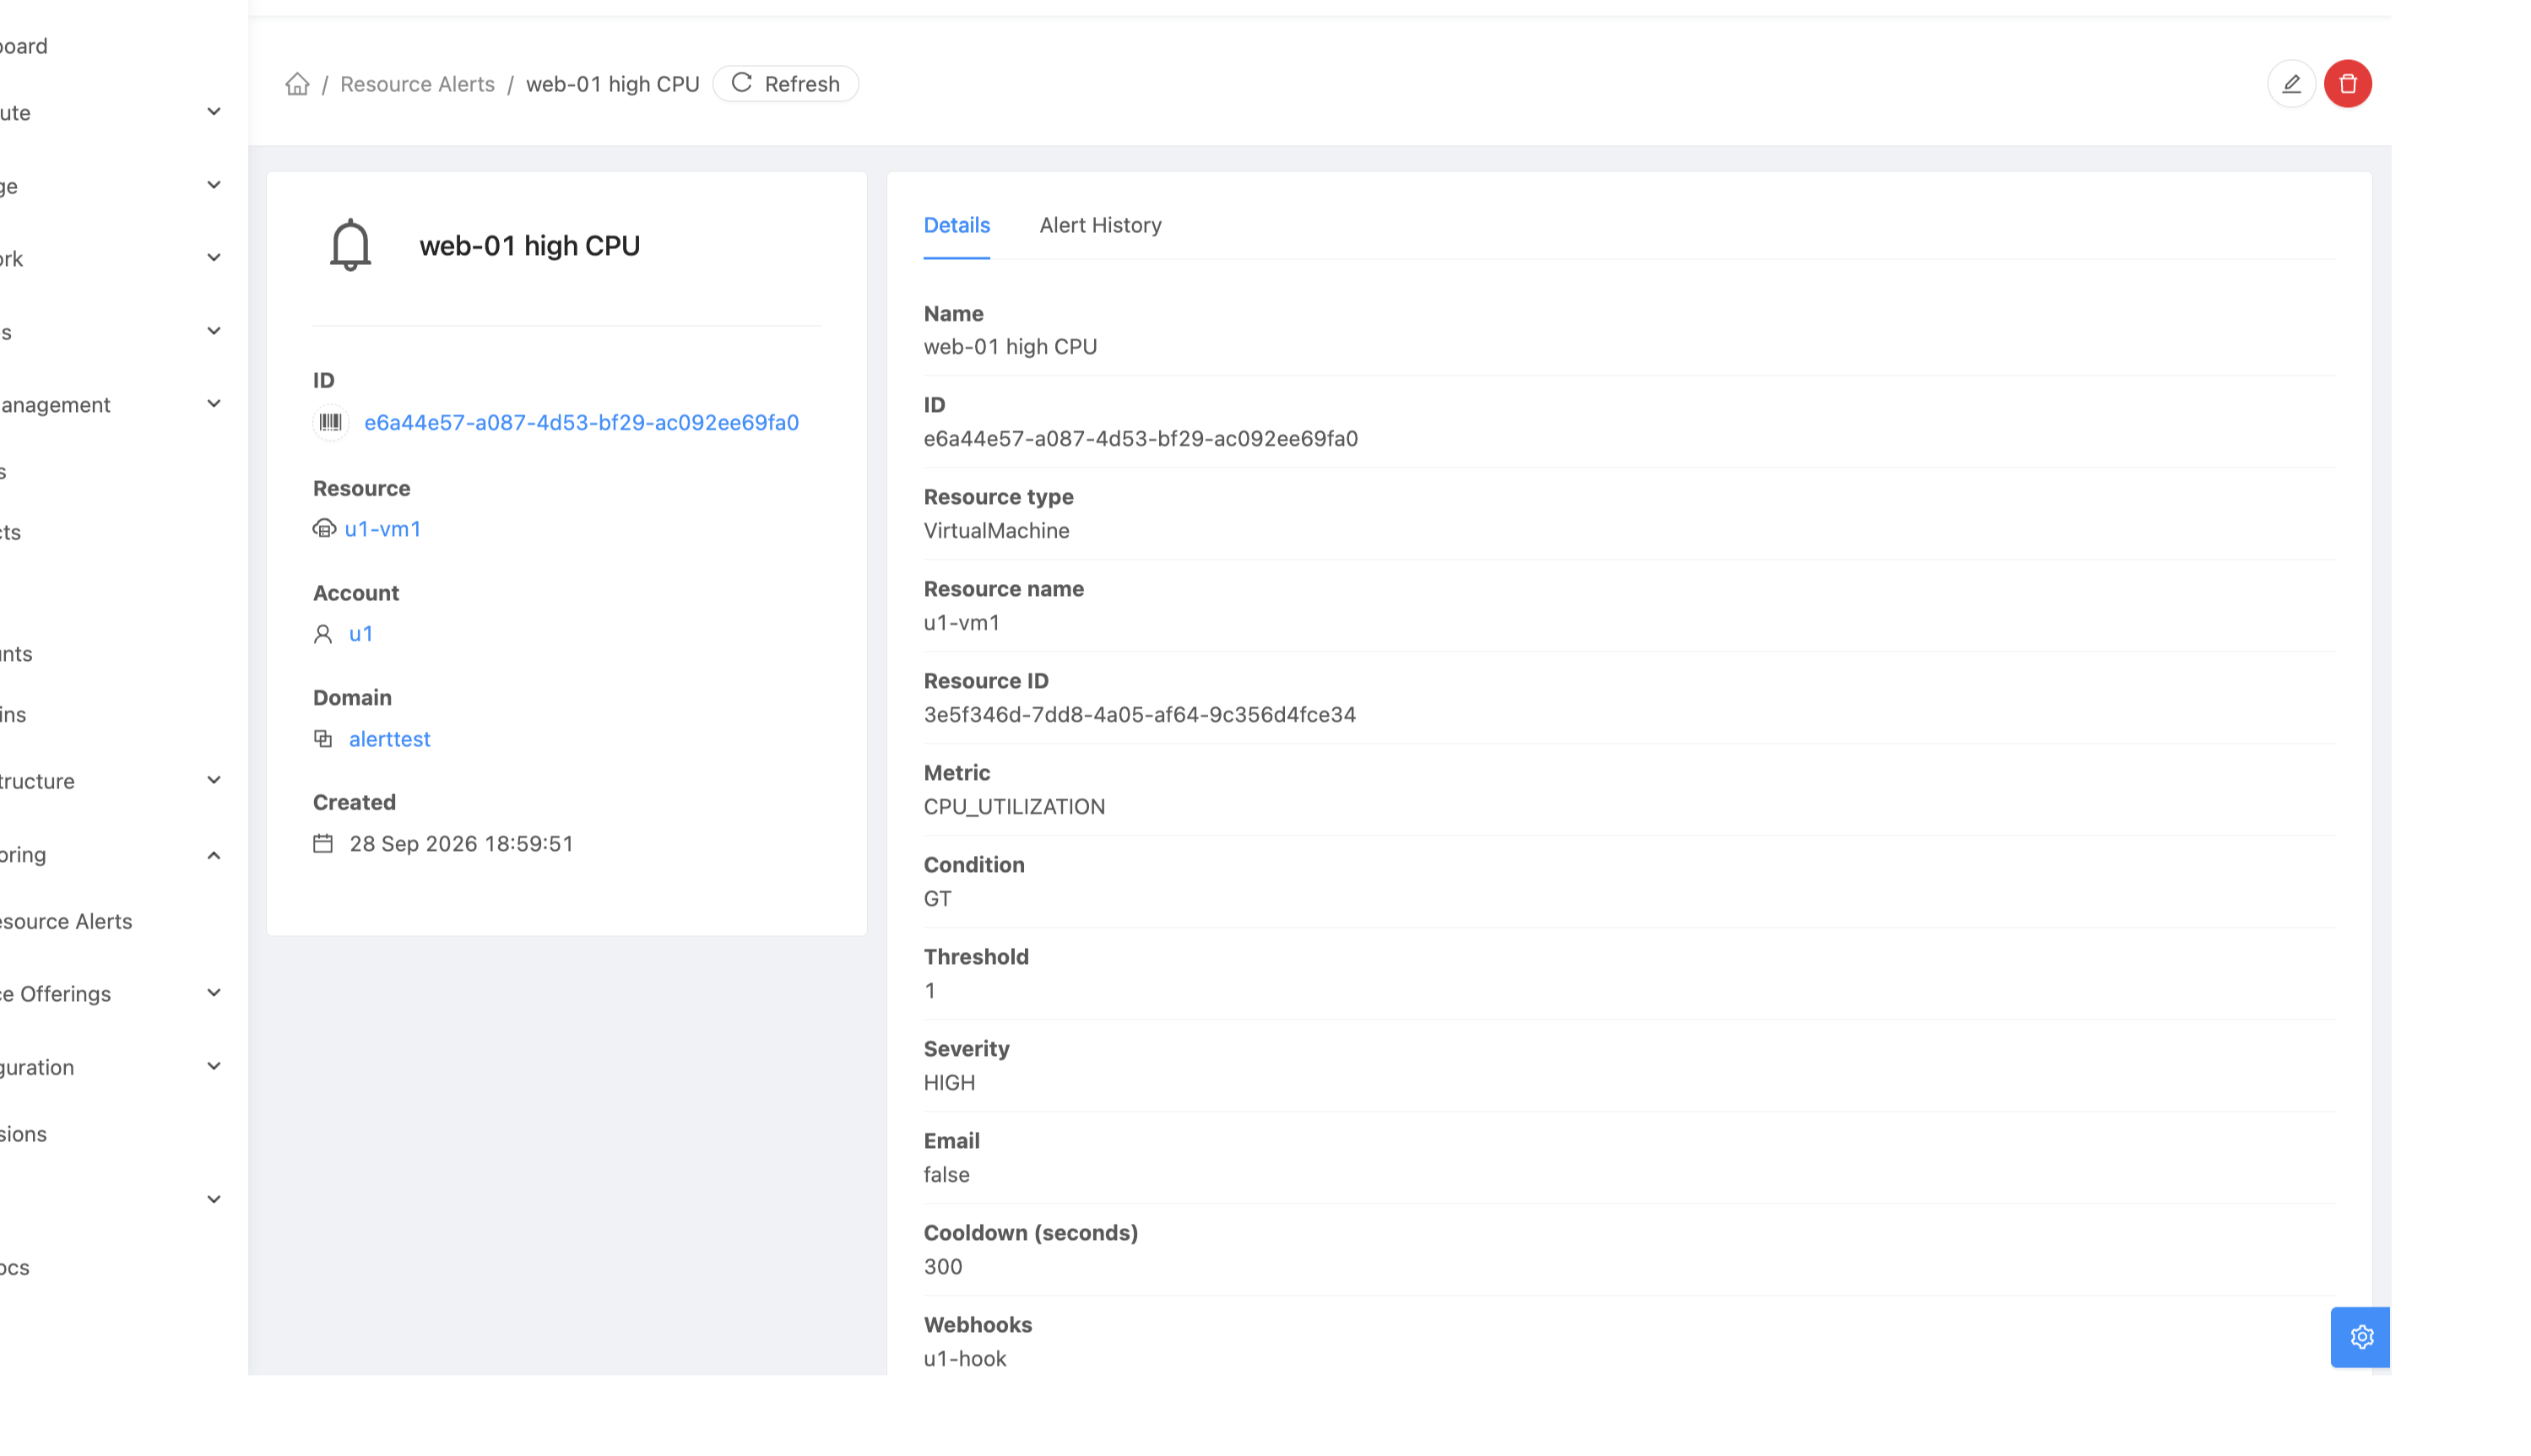2531x1456 pixels.
Task: Expand the Configuration sidebar menu chevron
Action: point(213,1066)
